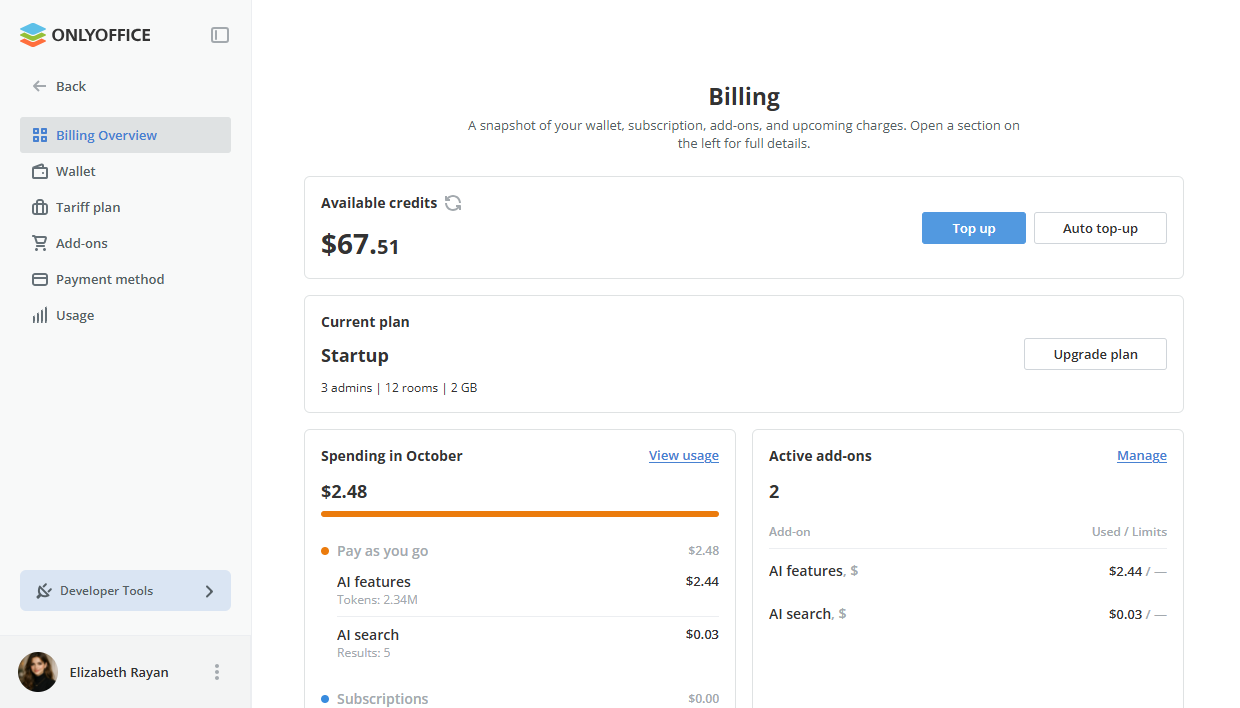Click the $67.51 credits amount

pyautogui.click(x=360, y=244)
